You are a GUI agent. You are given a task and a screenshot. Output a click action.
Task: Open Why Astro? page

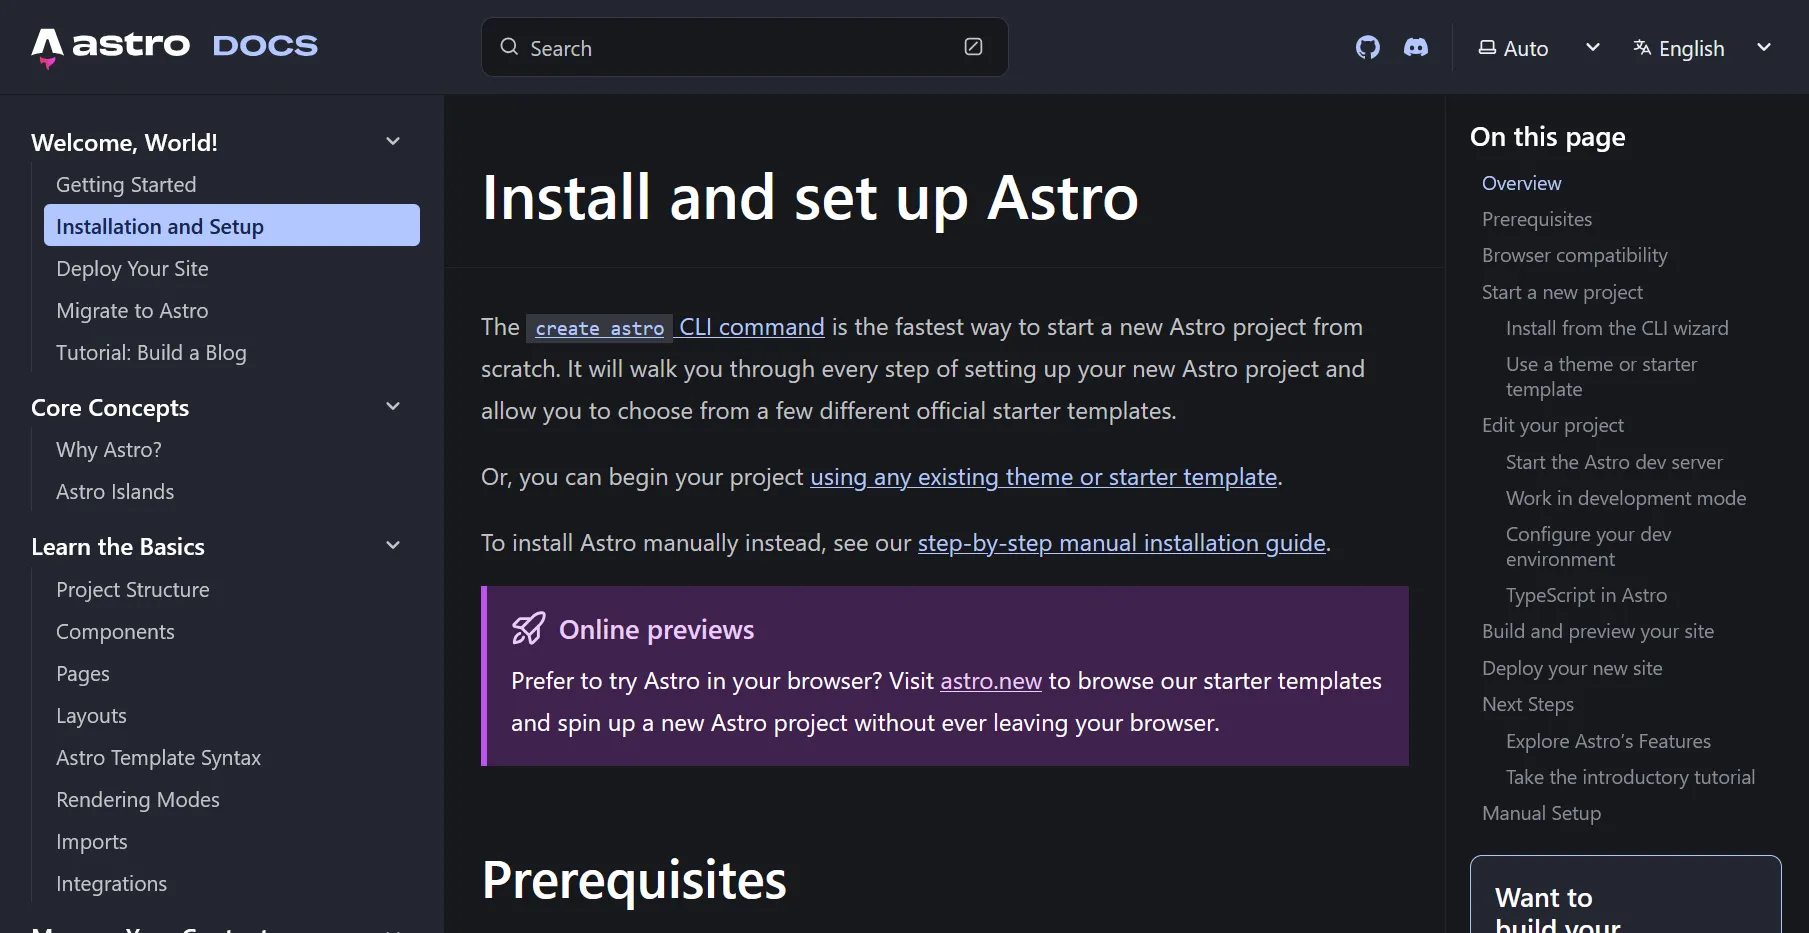(109, 449)
